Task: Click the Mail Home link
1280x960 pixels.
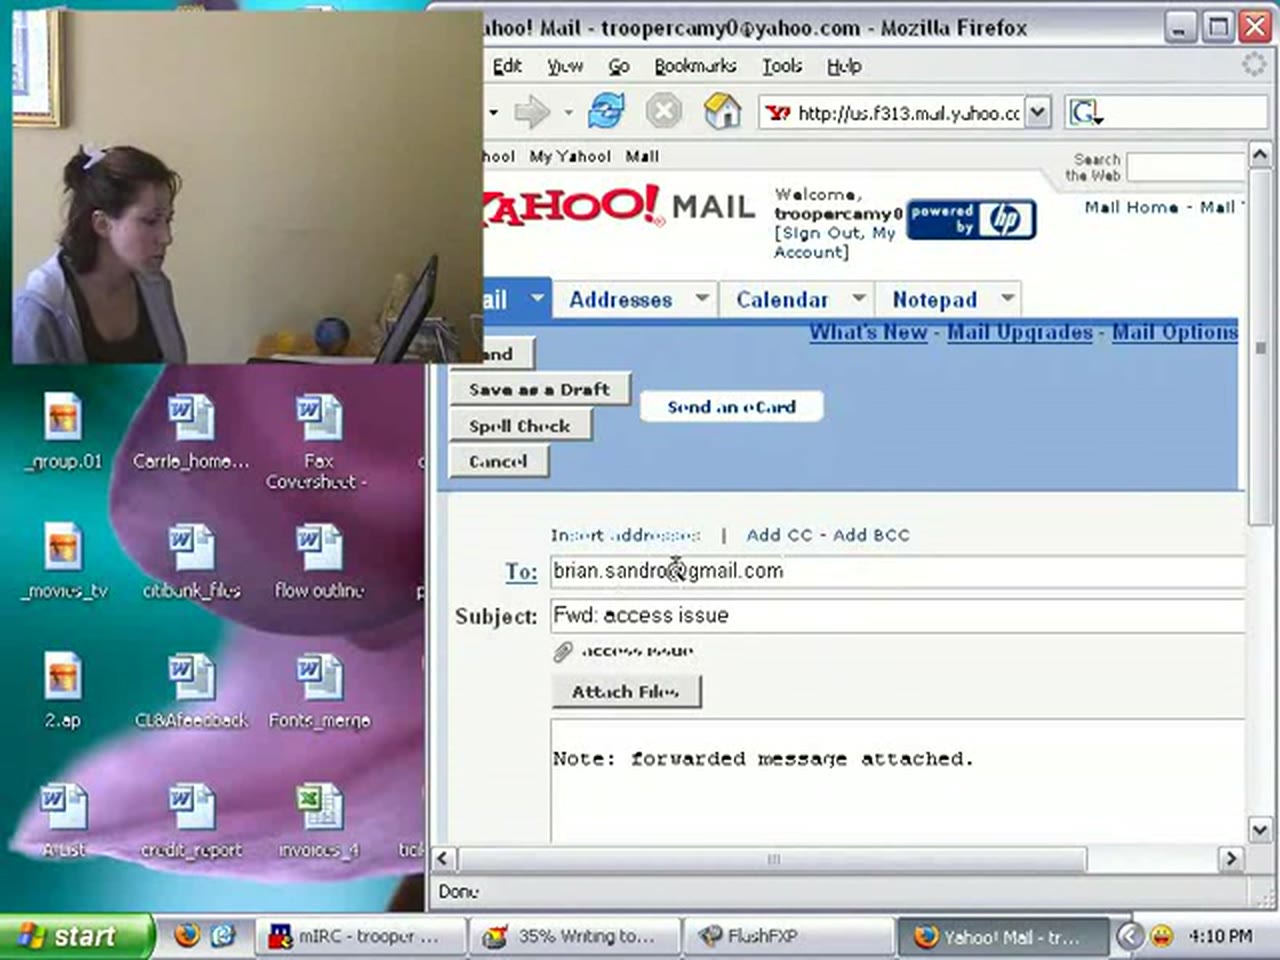Action: [1131, 207]
